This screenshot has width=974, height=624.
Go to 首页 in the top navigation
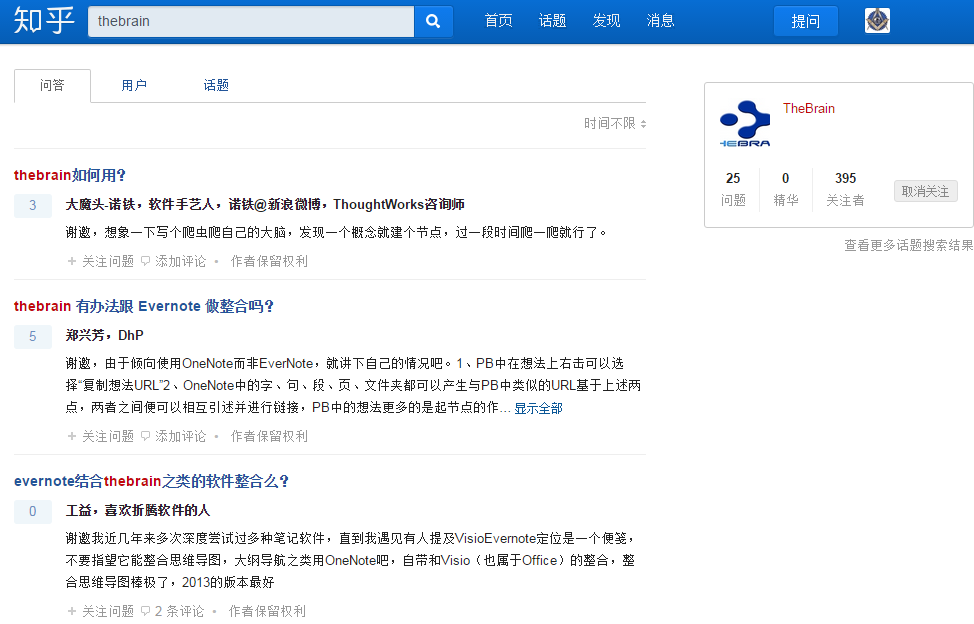tap(498, 21)
